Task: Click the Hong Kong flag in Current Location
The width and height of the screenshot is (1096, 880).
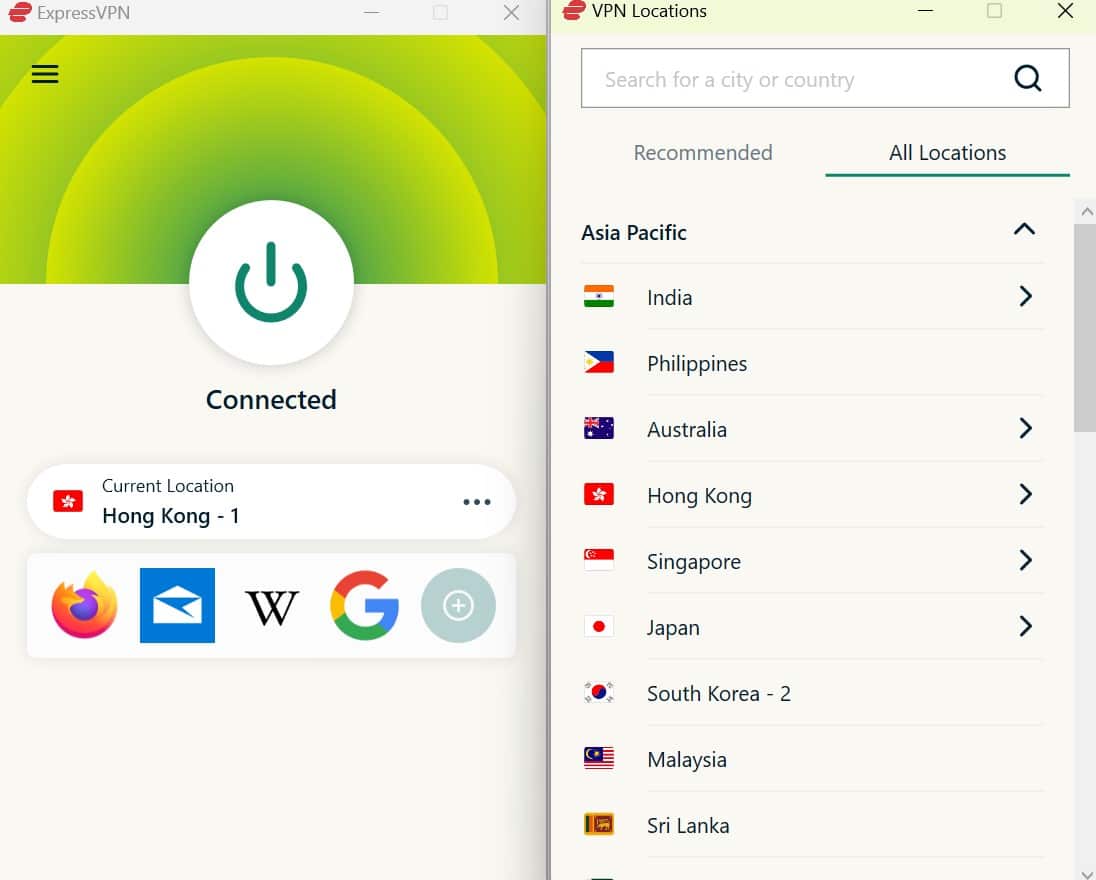Action: (x=68, y=501)
